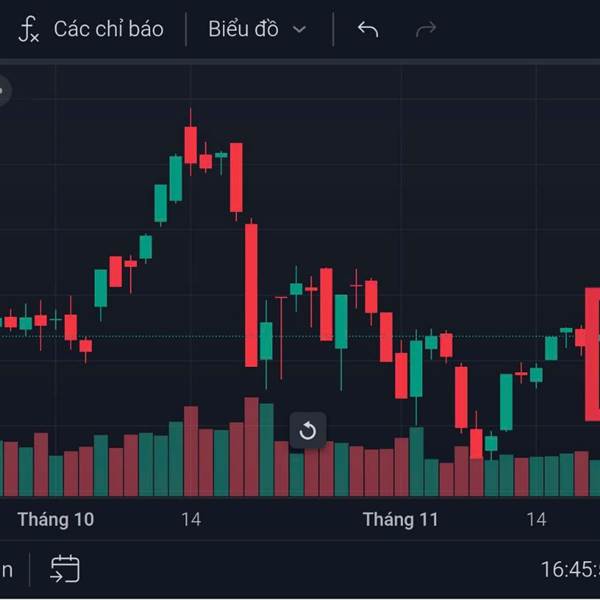
Task: Expand the chevron beside Biểu đồ
Action: click(299, 30)
